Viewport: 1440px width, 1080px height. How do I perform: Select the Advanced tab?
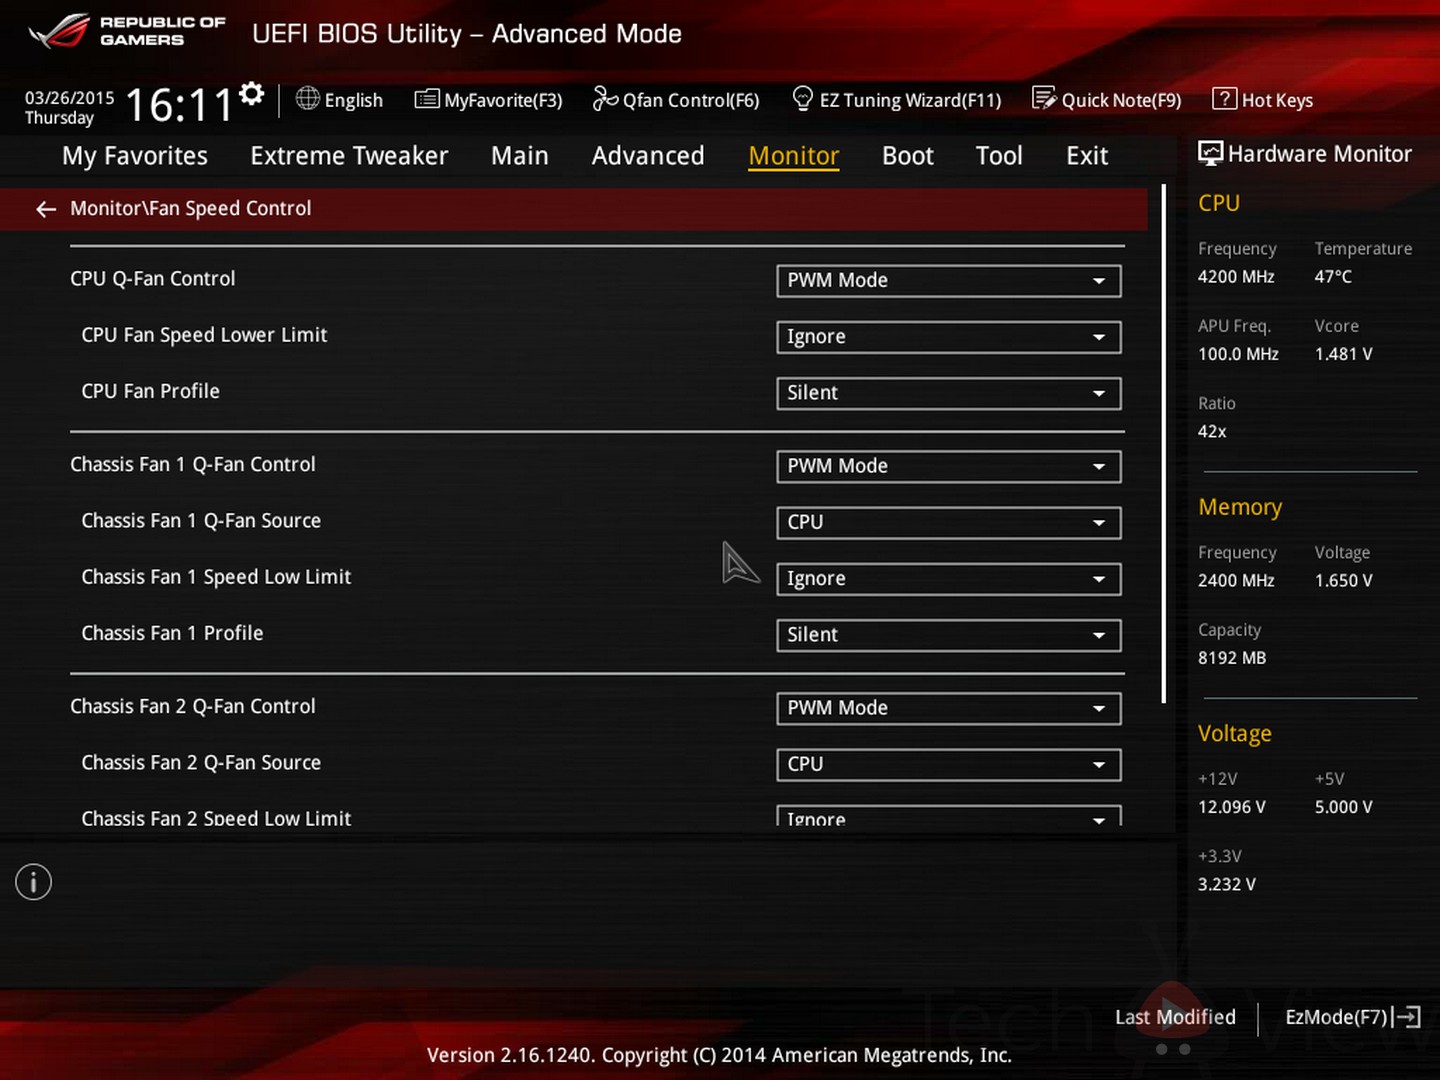(648, 156)
